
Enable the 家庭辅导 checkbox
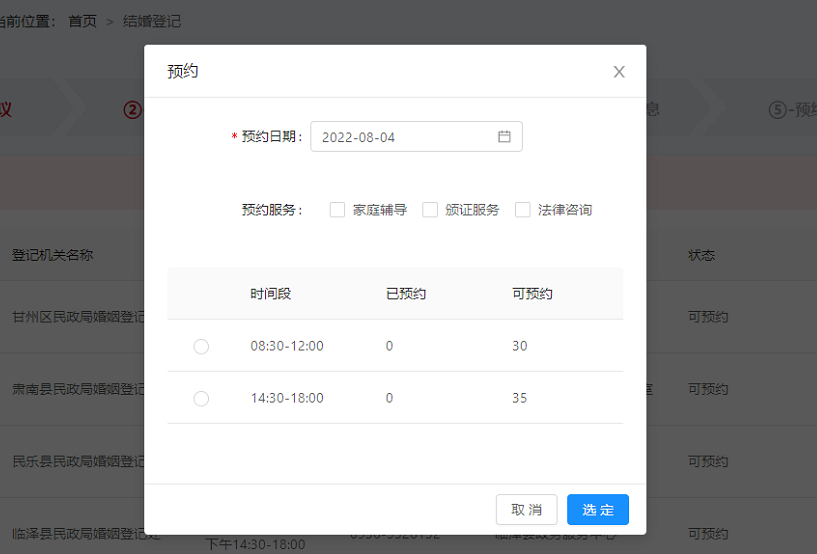[x=337, y=210]
